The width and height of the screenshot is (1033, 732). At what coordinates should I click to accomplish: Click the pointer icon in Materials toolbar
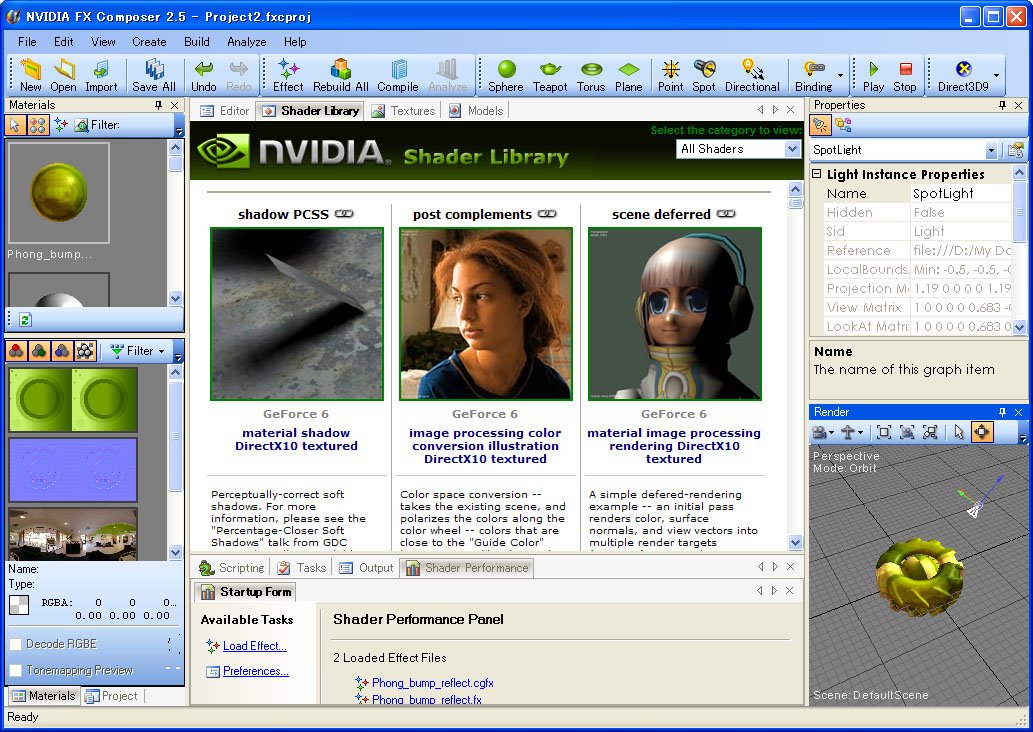(15, 125)
